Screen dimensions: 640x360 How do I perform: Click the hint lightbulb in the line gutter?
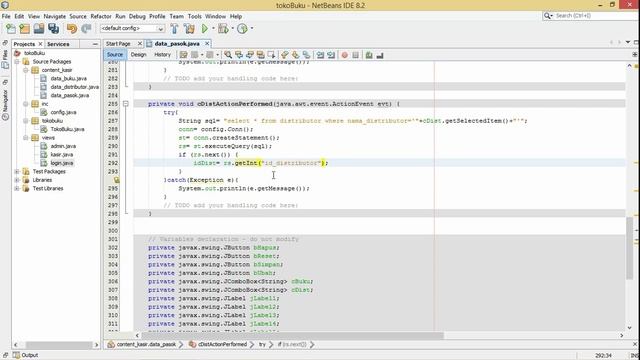click(x=117, y=180)
